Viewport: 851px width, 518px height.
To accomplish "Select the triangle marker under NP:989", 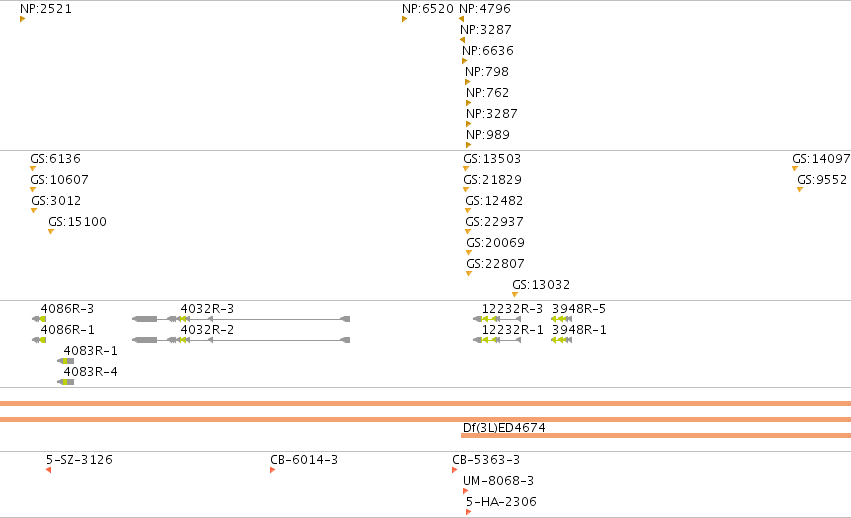I will click(x=468, y=145).
